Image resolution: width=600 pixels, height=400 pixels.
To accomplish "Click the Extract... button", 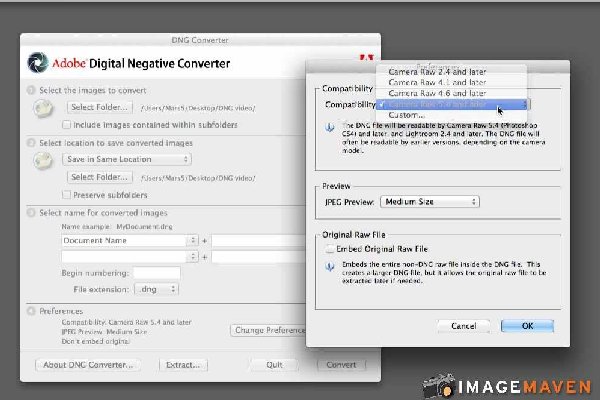I will [183, 365].
